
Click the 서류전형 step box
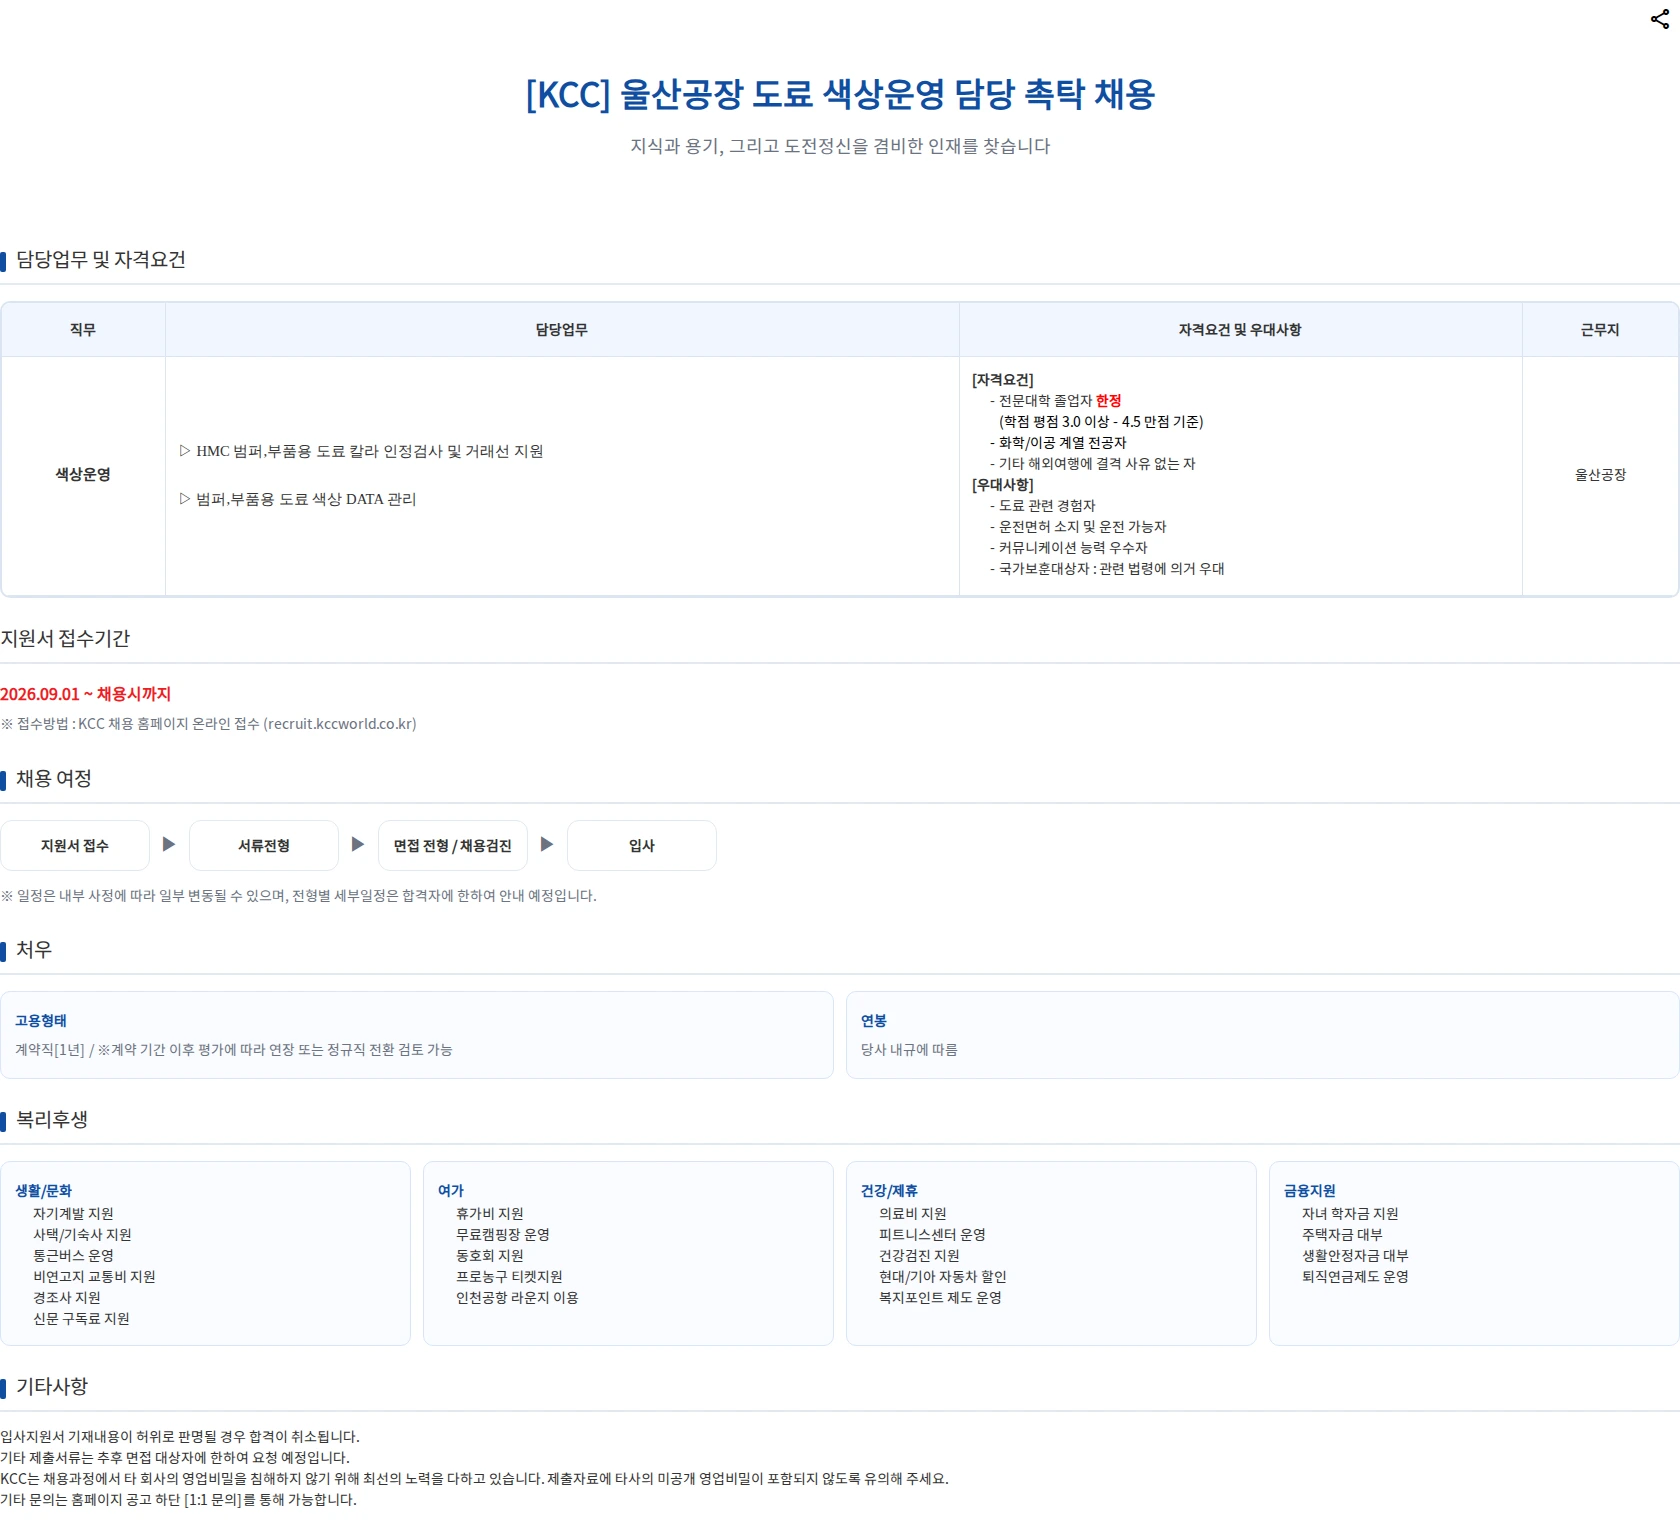pyautogui.click(x=264, y=846)
